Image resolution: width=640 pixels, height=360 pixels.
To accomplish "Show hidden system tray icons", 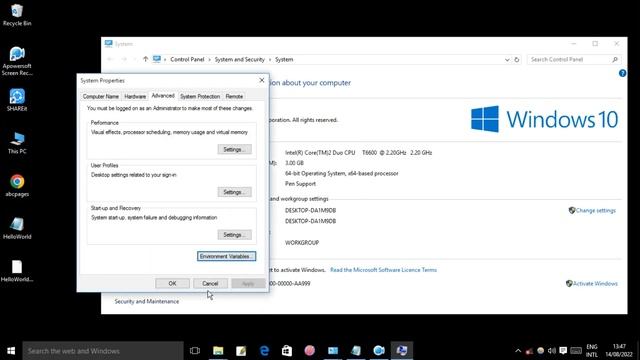I will (518, 351).
